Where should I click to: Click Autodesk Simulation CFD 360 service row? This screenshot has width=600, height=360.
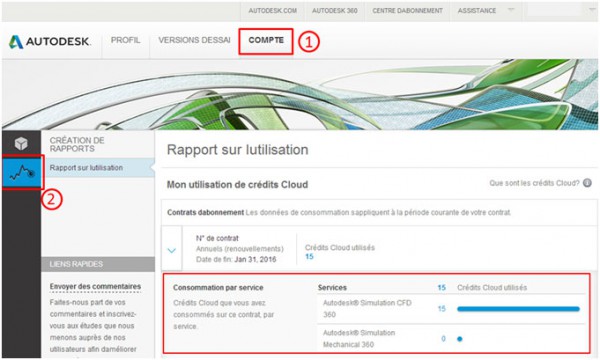(x=452, y=309)
